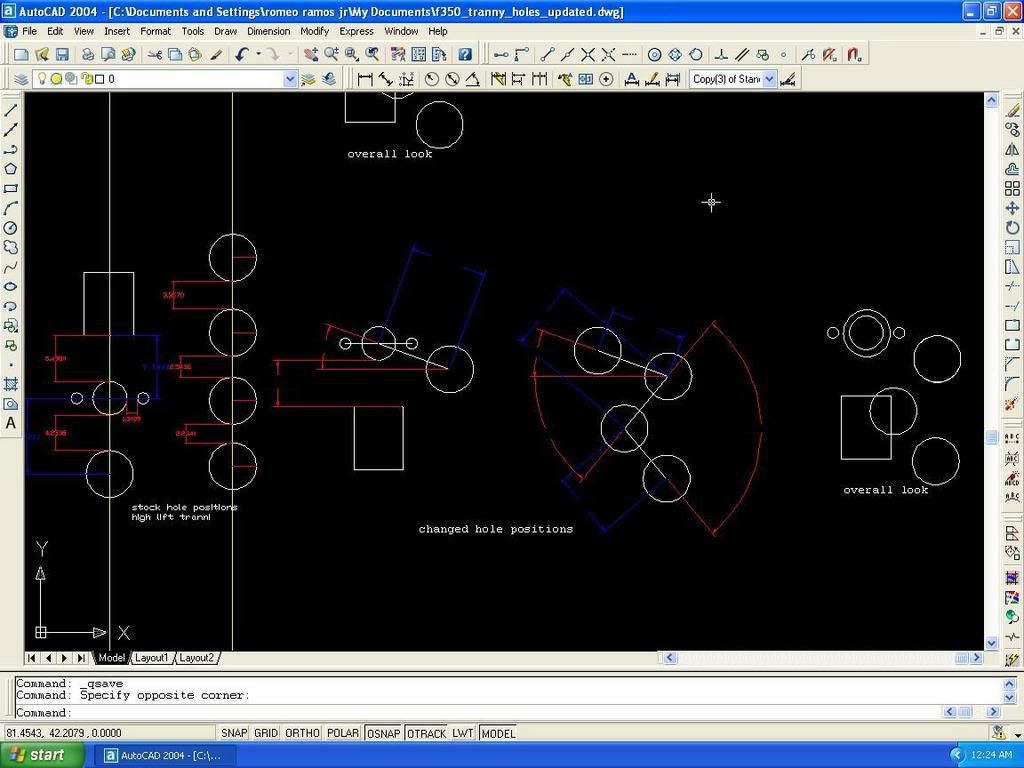The height and width of the screenshot is (768, 1024).
Task: Select the Aligned Dimension tool
Action: click(x=385, y=79)
